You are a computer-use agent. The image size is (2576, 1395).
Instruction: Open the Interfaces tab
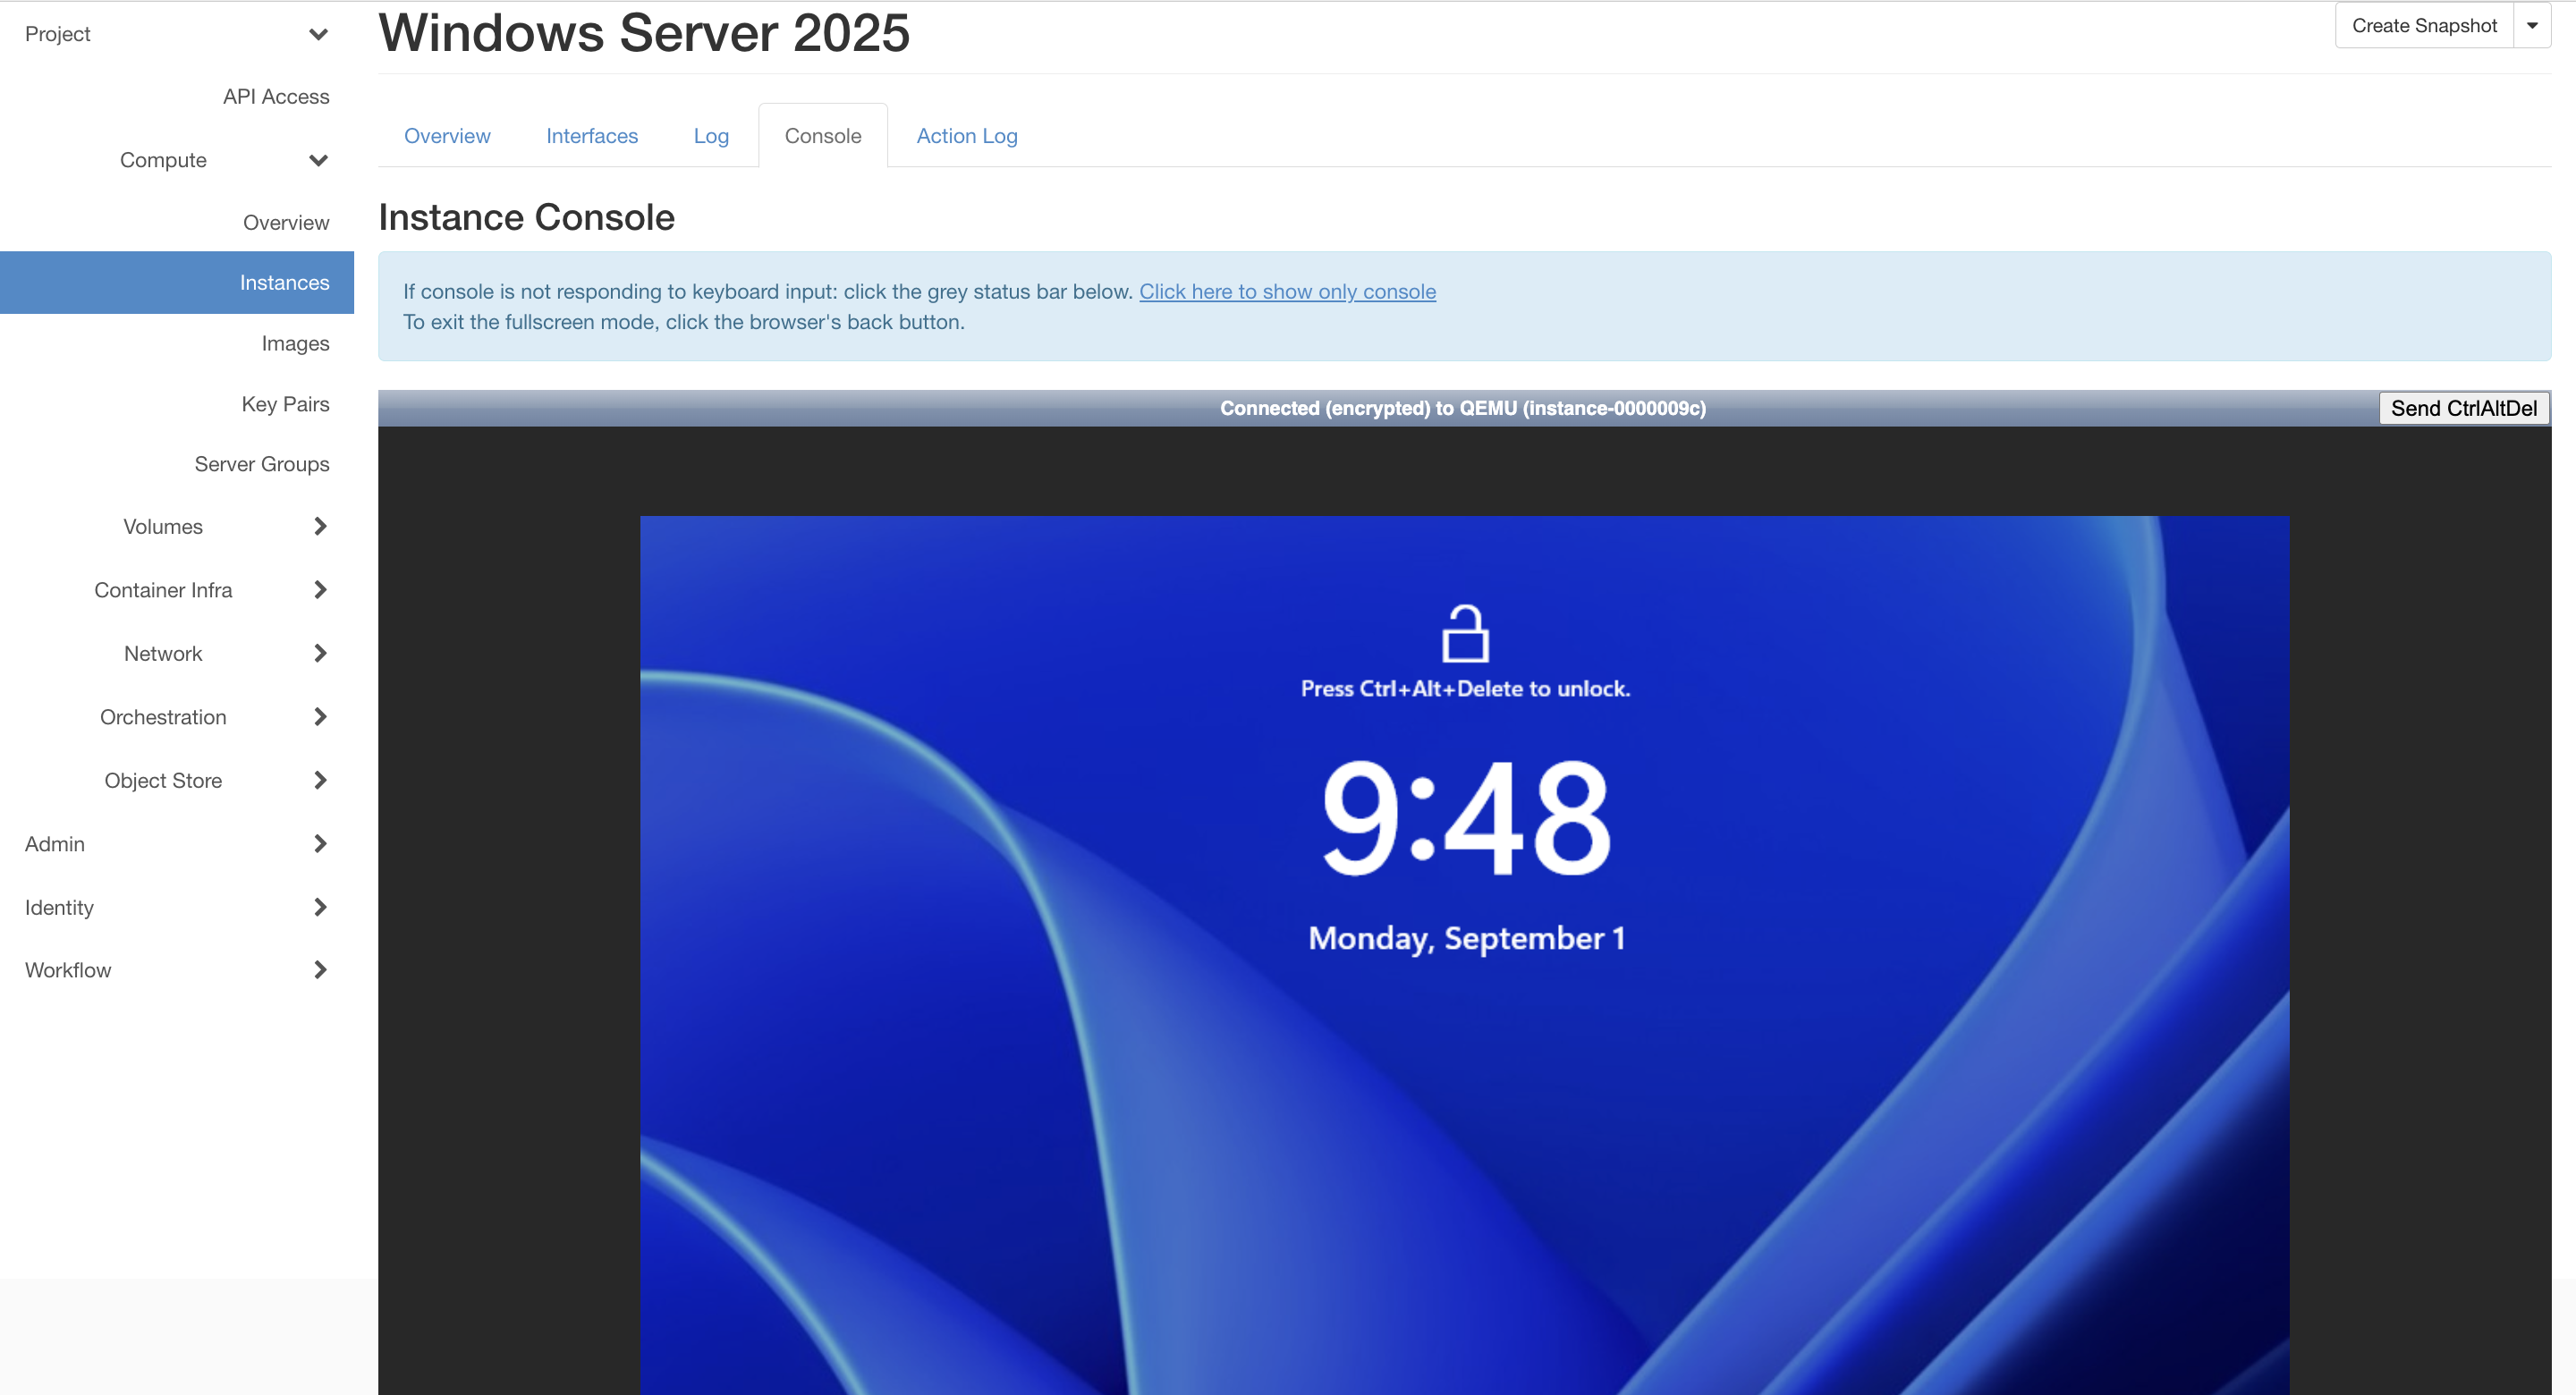[592, 136]
